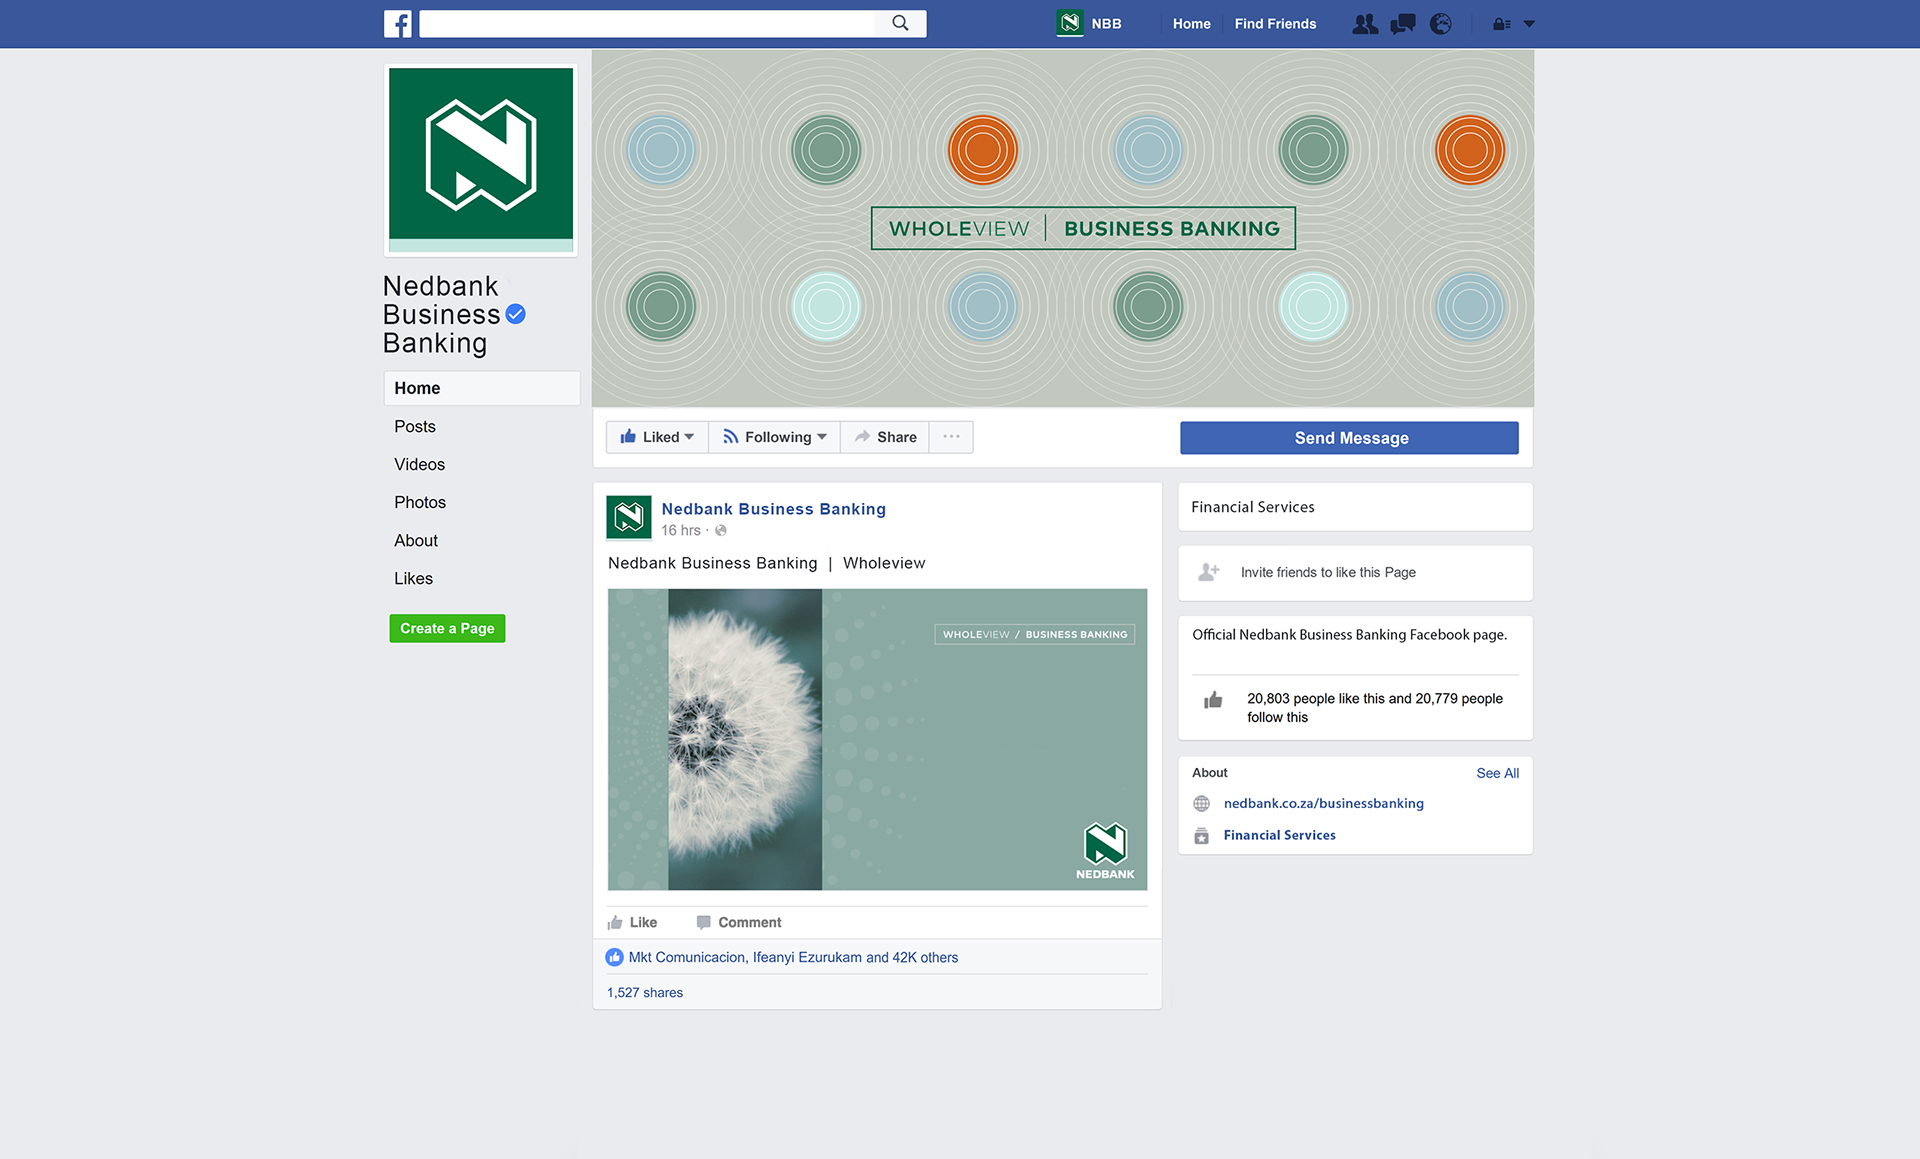The image size is (1920, 1159).
Task: Click the post author's Nedbank avatar icon
Action: tap(629, 518)
